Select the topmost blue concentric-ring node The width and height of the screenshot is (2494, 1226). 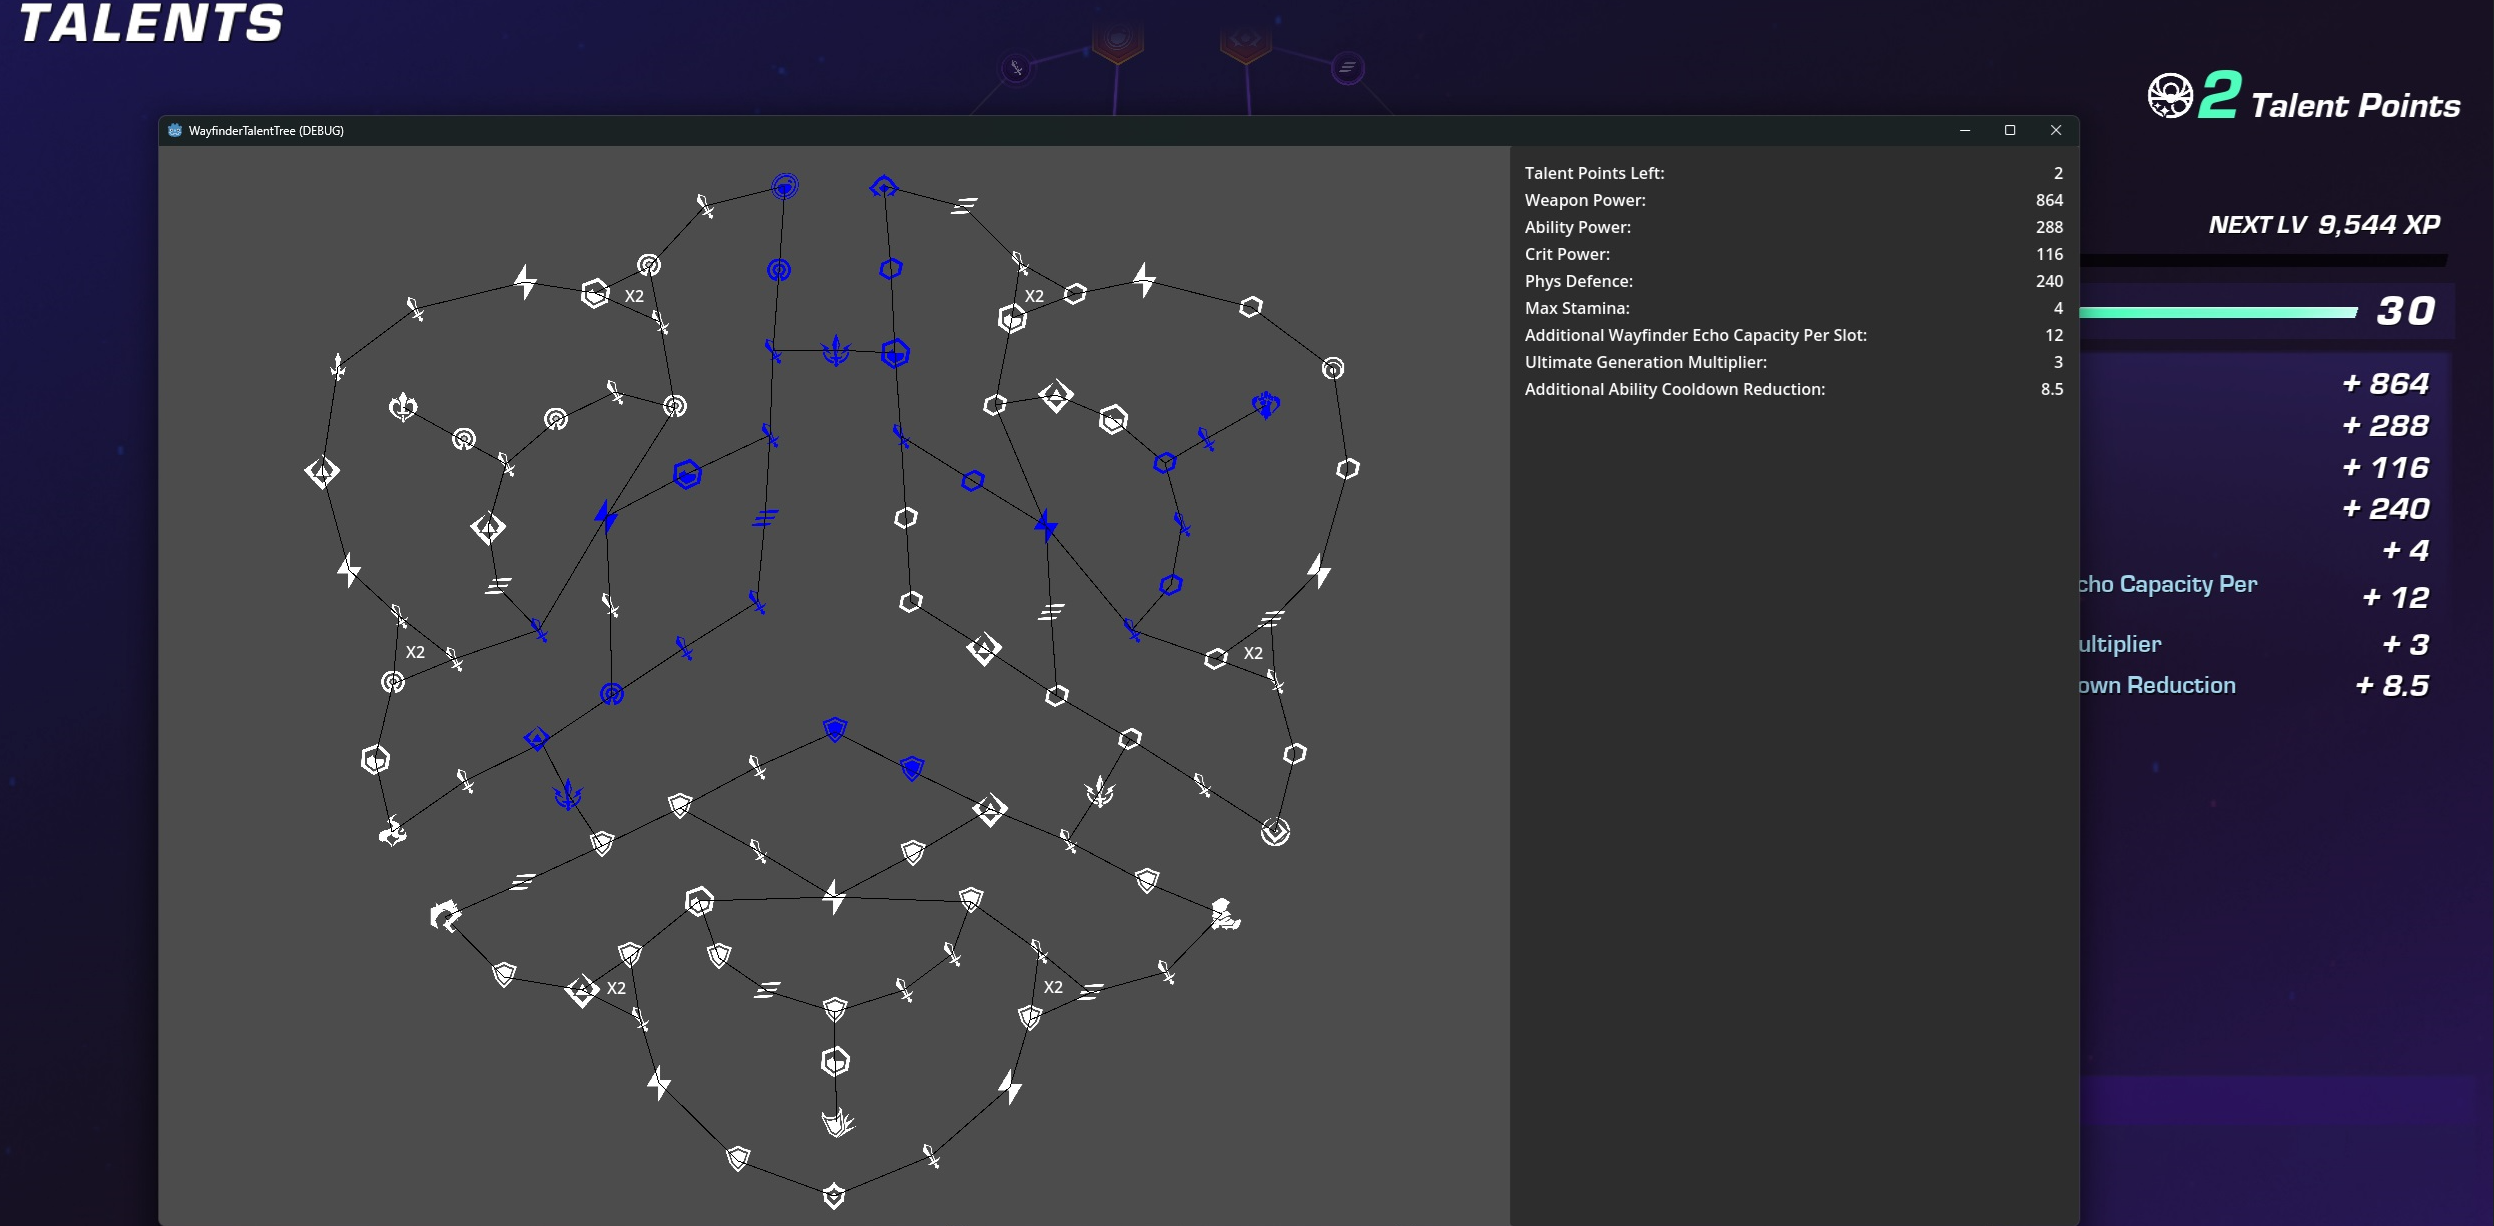point(785,186)
